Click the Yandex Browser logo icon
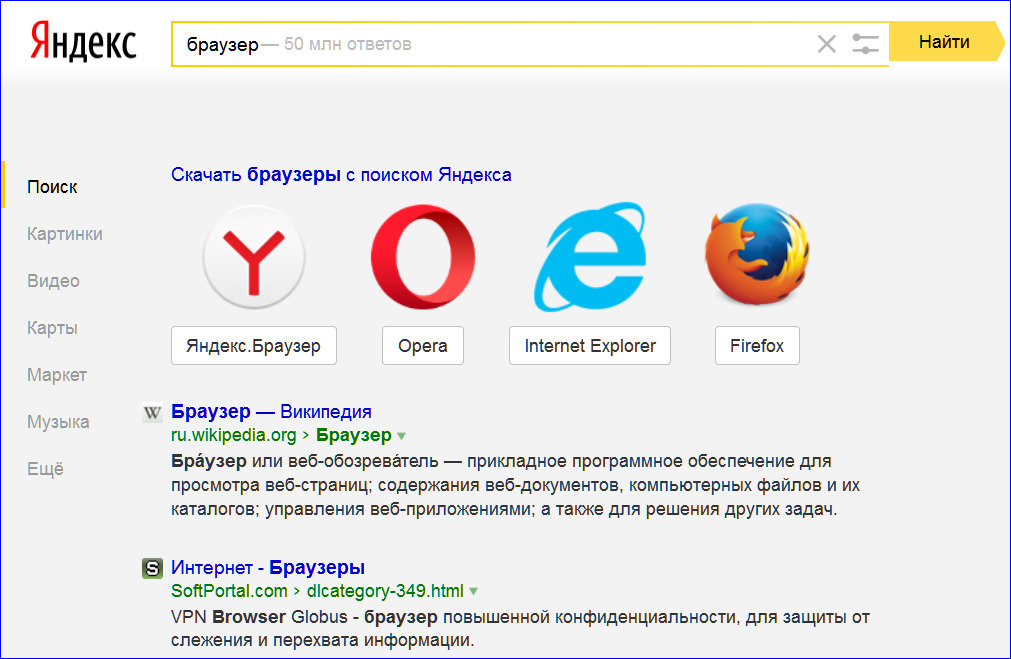The image size is (1011, 659). point(253,257)
